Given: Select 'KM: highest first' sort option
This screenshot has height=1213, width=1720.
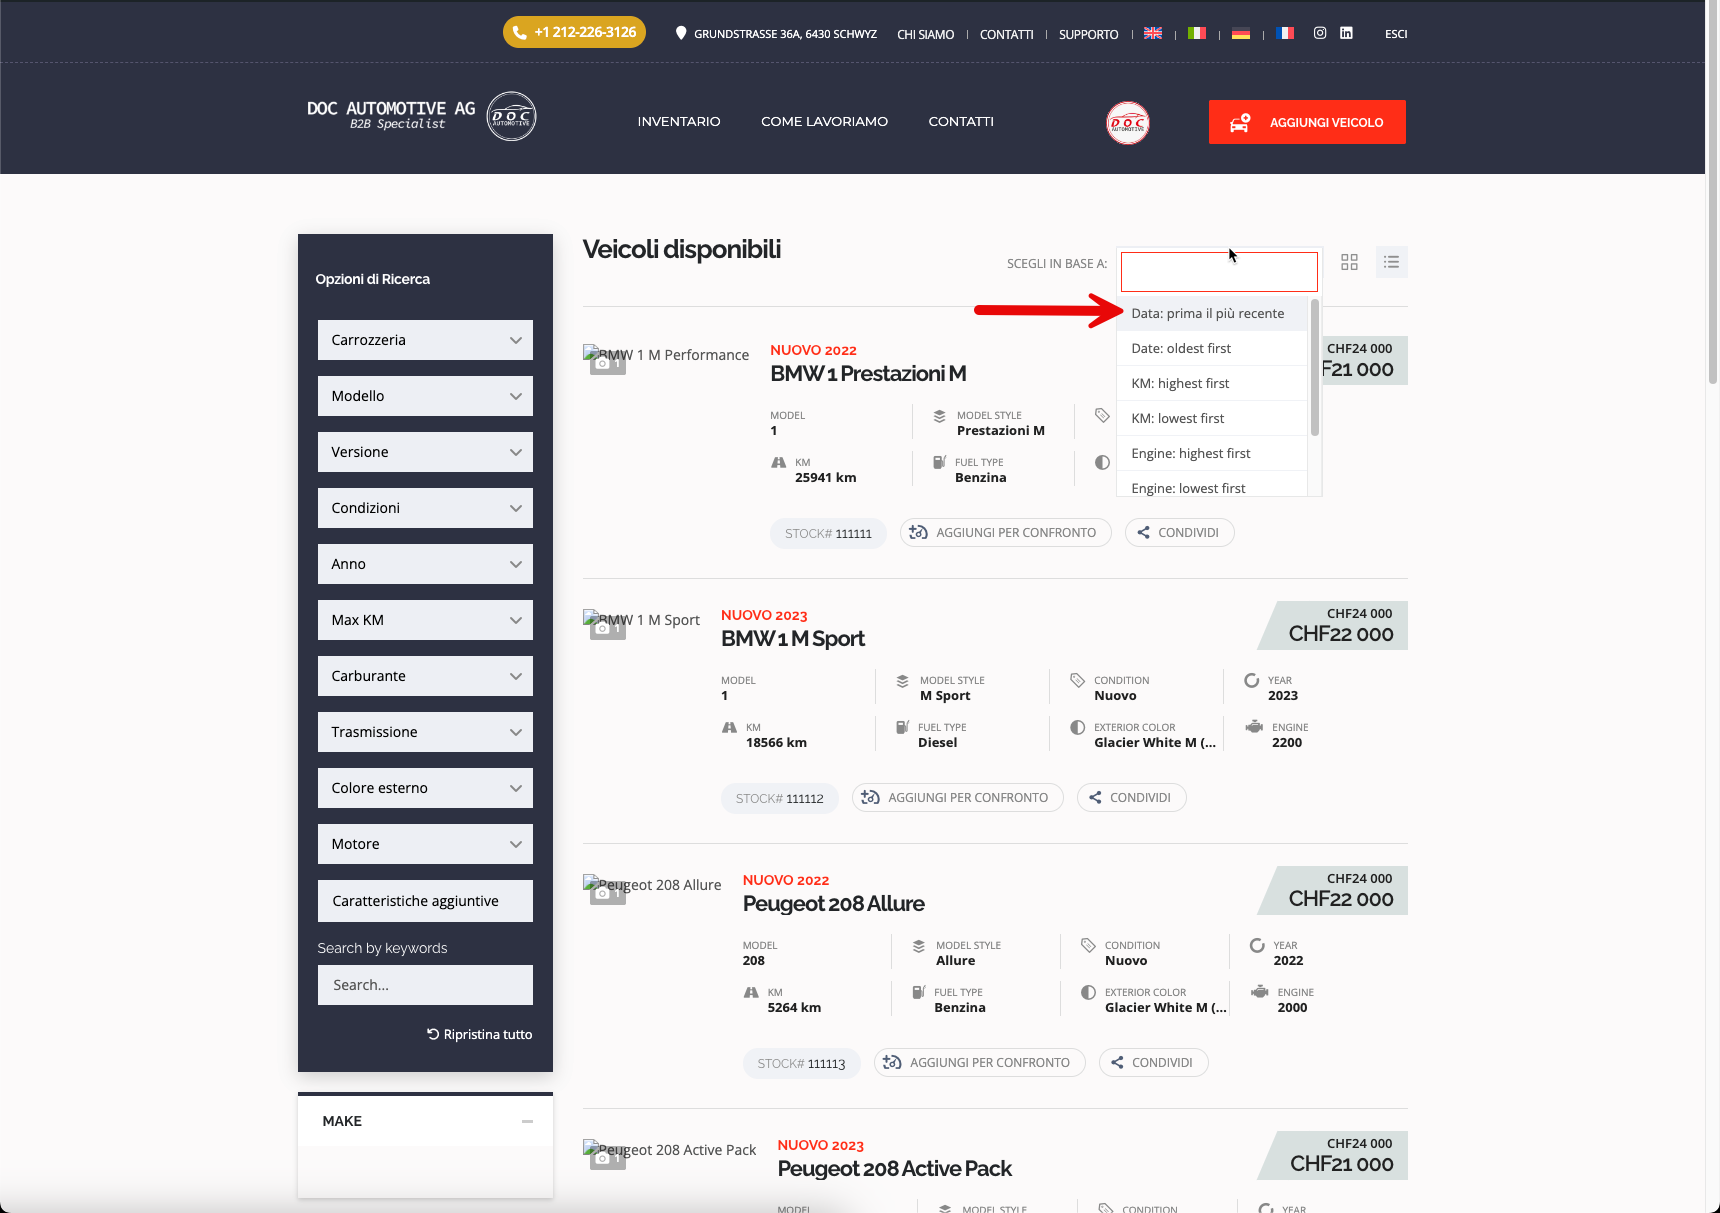Looking at the screenshot, I should coord(1212,383).
